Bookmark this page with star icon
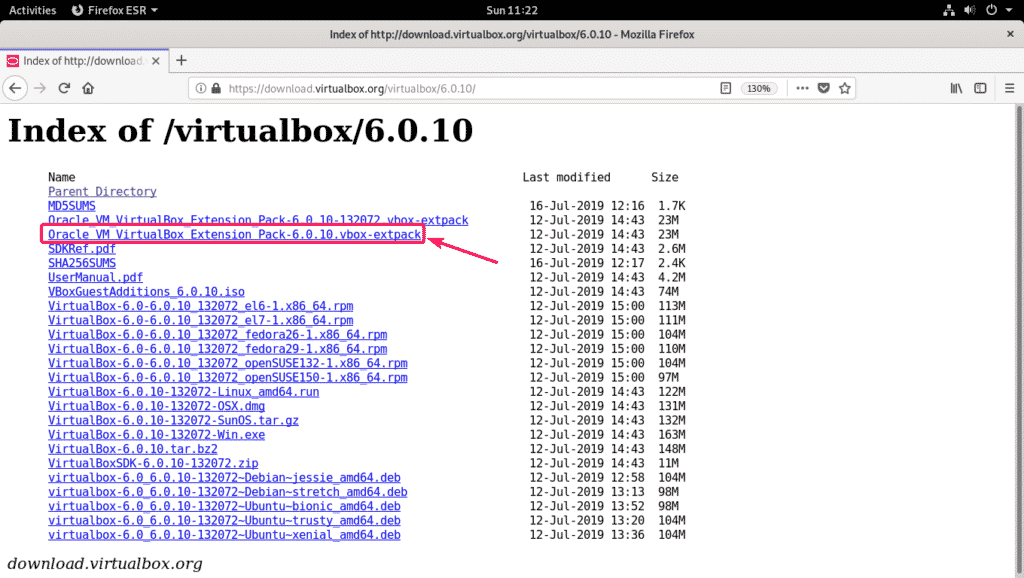The image size is (1024, 578). point(845,88)
